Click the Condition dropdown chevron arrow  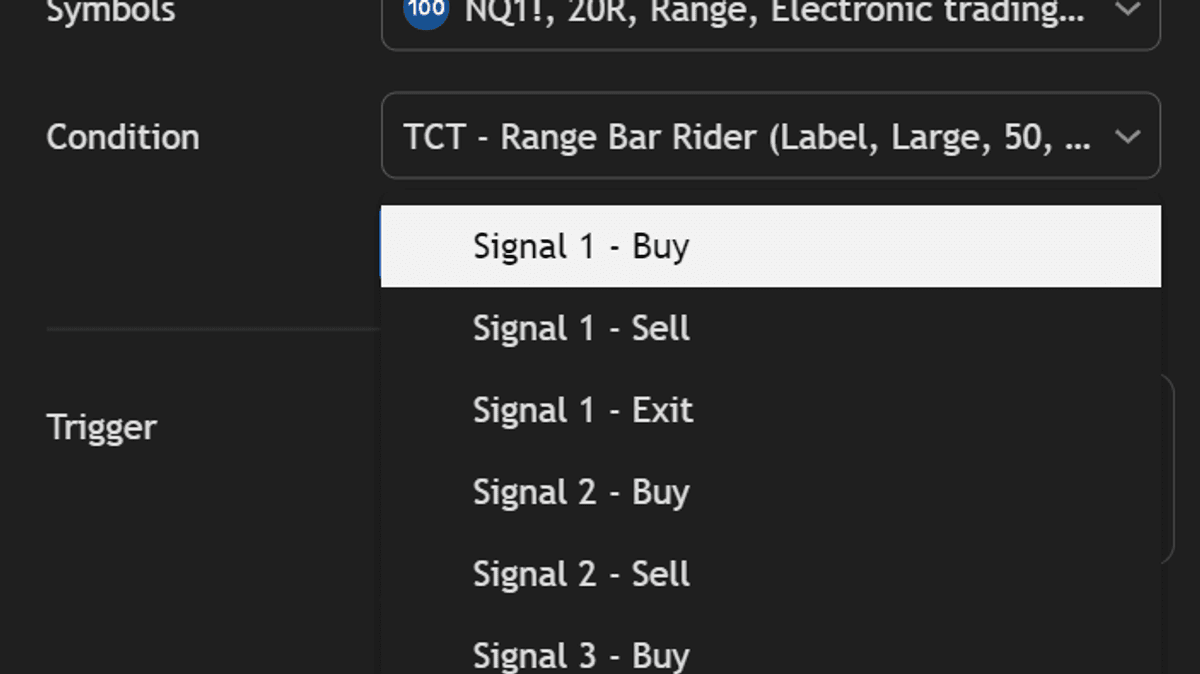click(x=1129, y=136)
